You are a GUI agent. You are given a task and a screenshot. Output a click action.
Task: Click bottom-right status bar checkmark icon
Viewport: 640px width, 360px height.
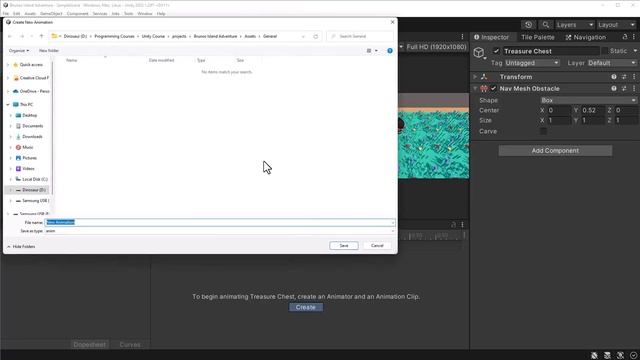(633, 356)
